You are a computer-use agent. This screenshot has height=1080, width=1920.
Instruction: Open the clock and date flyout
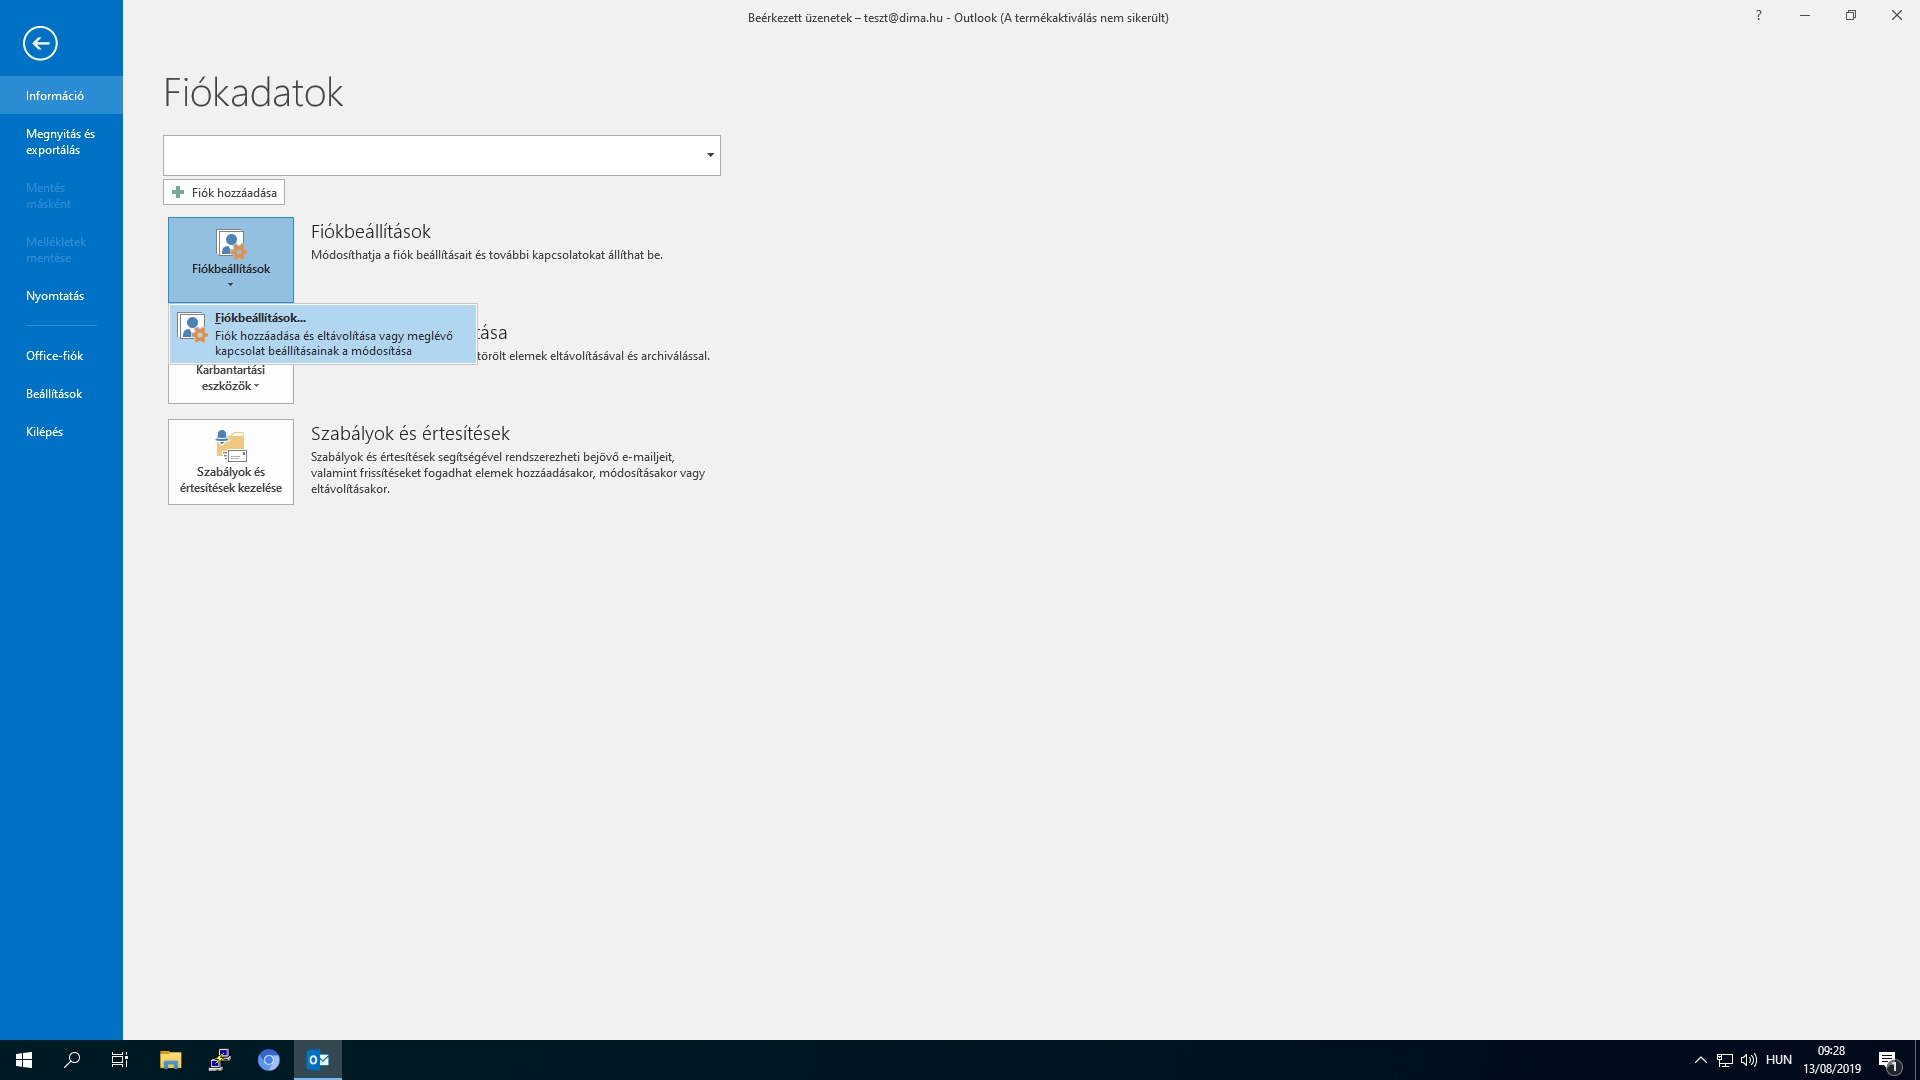point(1832,1060)
